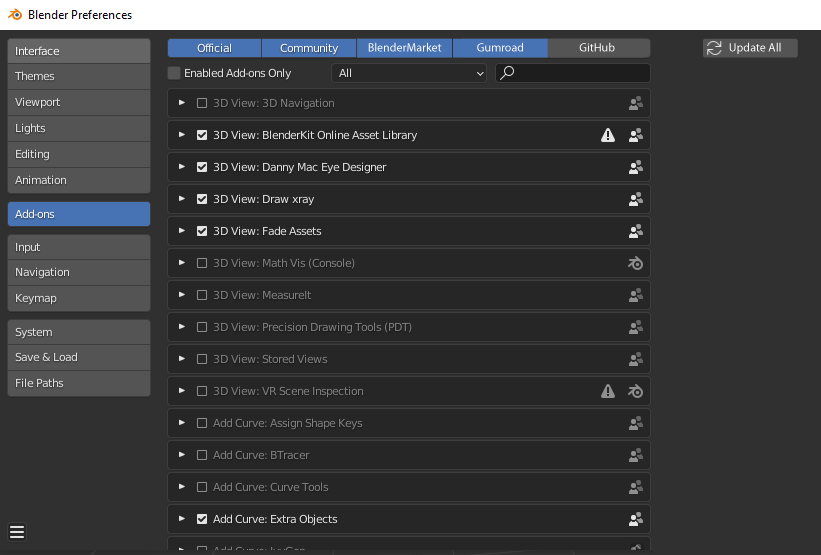821x555 pixels.
Task: Click community icon on BTracer row
Action: [x=636, y=455]
